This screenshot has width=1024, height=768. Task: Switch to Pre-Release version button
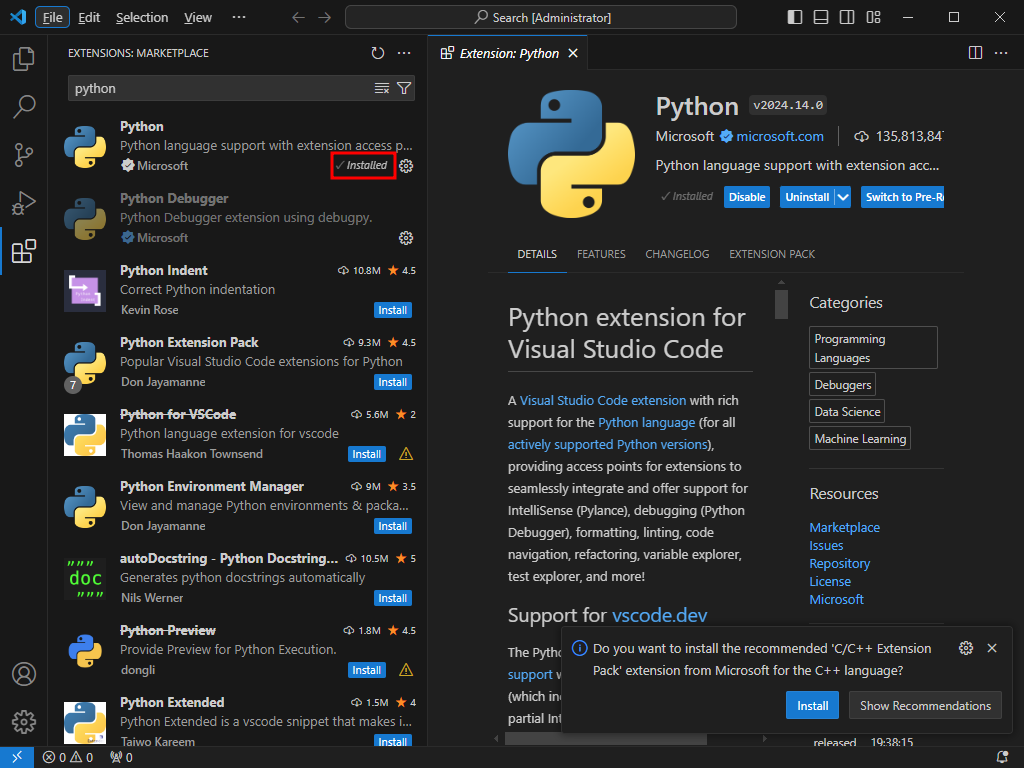(903, 197)
